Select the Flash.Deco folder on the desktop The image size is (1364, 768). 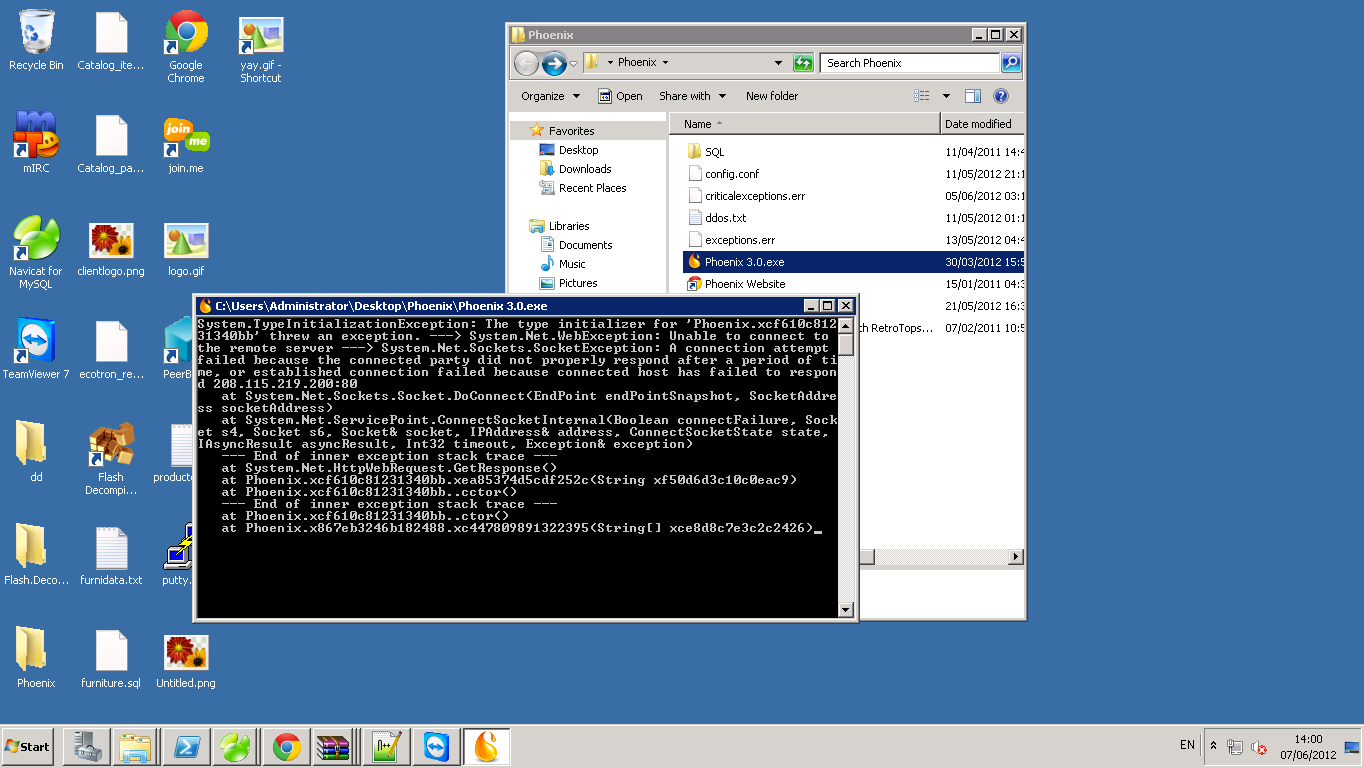(x=36, y=555)
